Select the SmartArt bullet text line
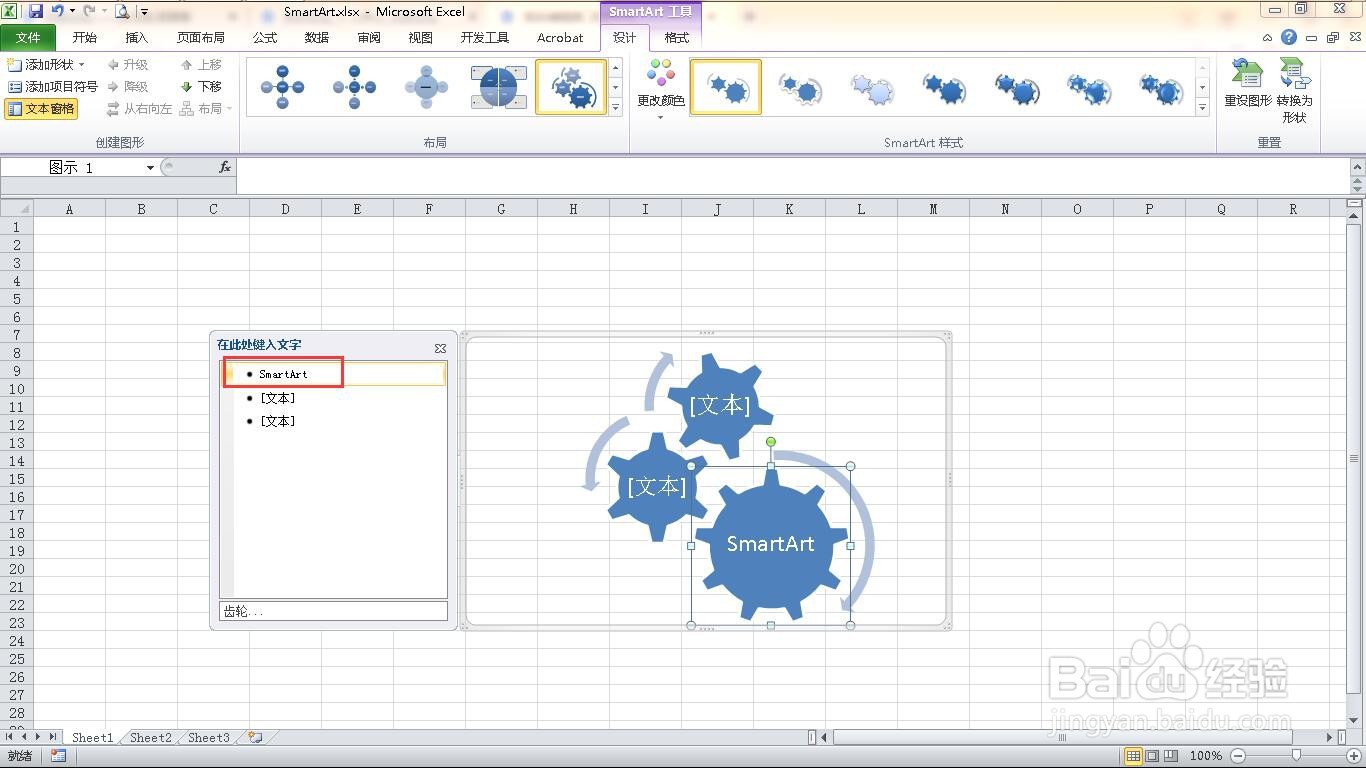 [x=334, y=374]
